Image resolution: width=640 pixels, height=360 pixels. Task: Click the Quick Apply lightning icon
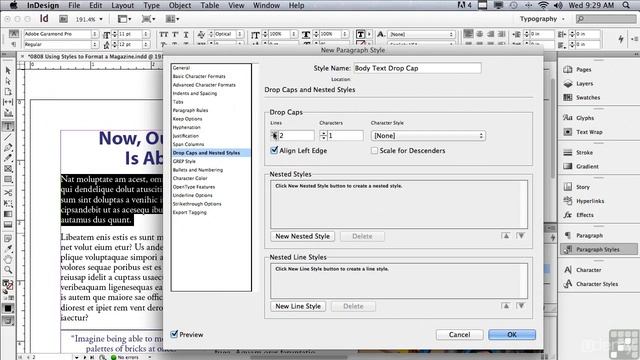pos(621,39)
